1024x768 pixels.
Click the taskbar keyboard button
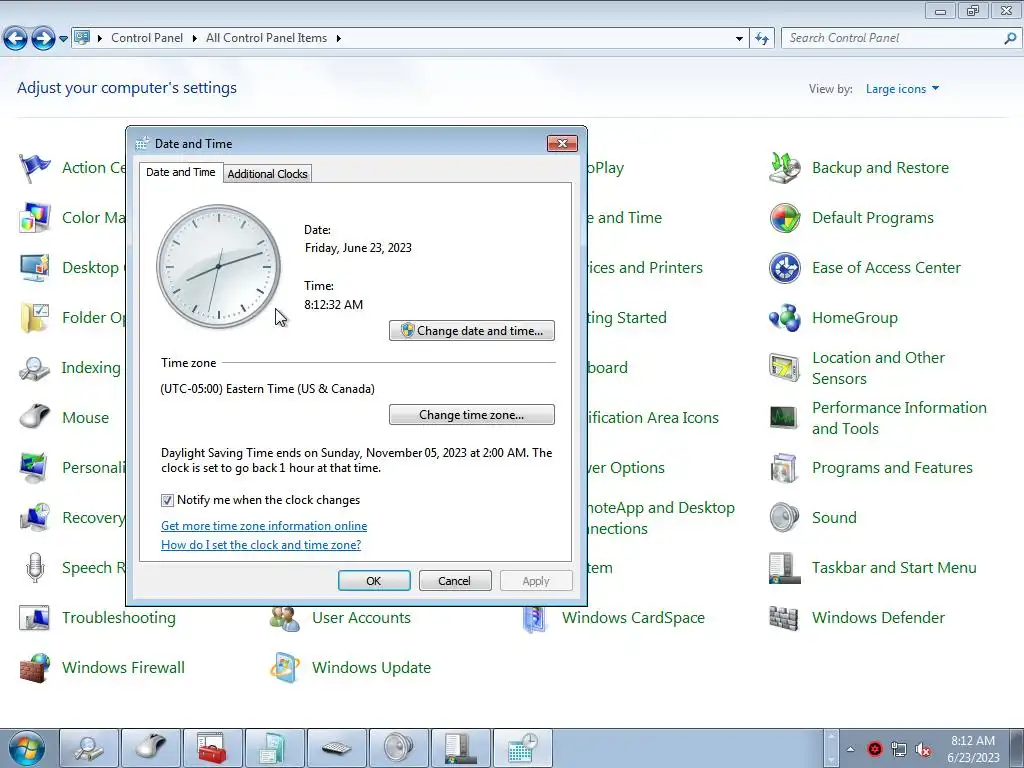coord(337,748)
